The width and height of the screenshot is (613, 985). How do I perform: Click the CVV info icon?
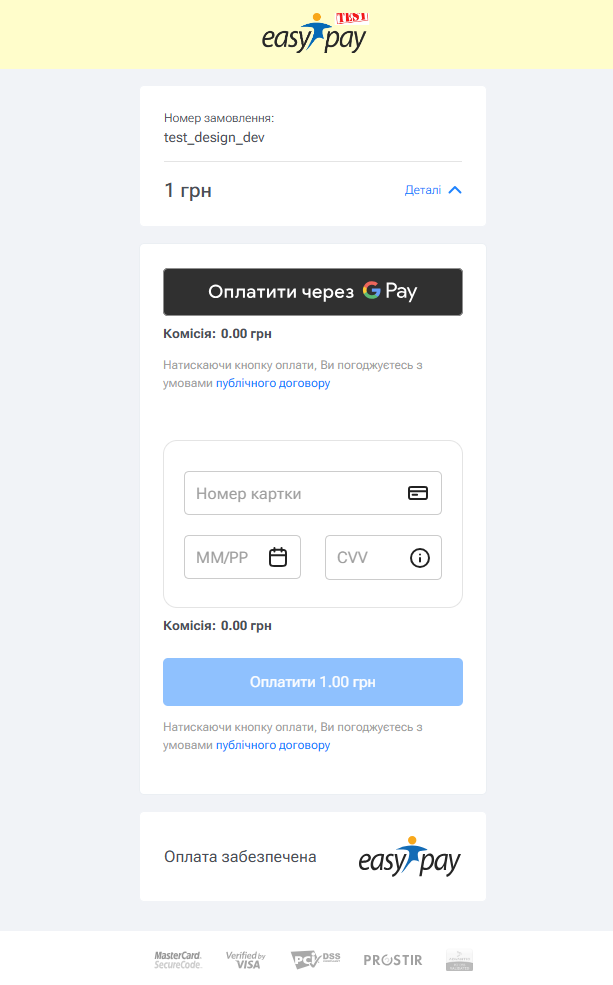point(420,557)
